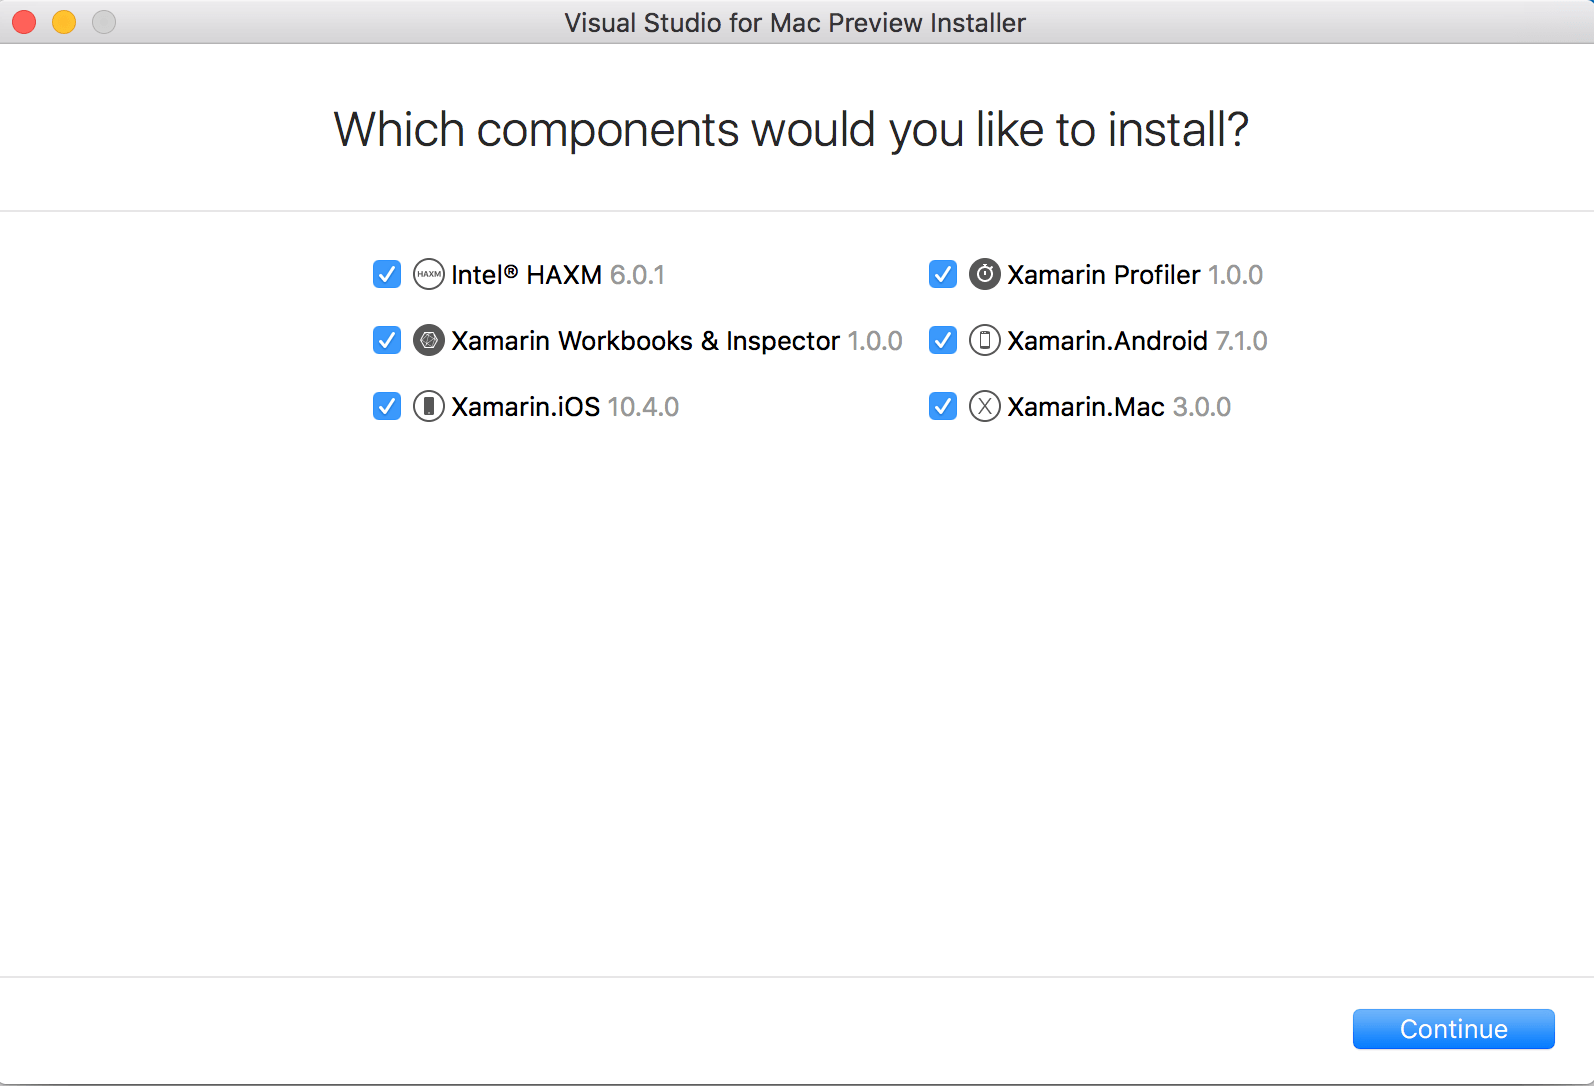Click the Xamarin Workbooks & Inspector icon
This screenshot has height=1086, width=1594.
pos(429,340)
